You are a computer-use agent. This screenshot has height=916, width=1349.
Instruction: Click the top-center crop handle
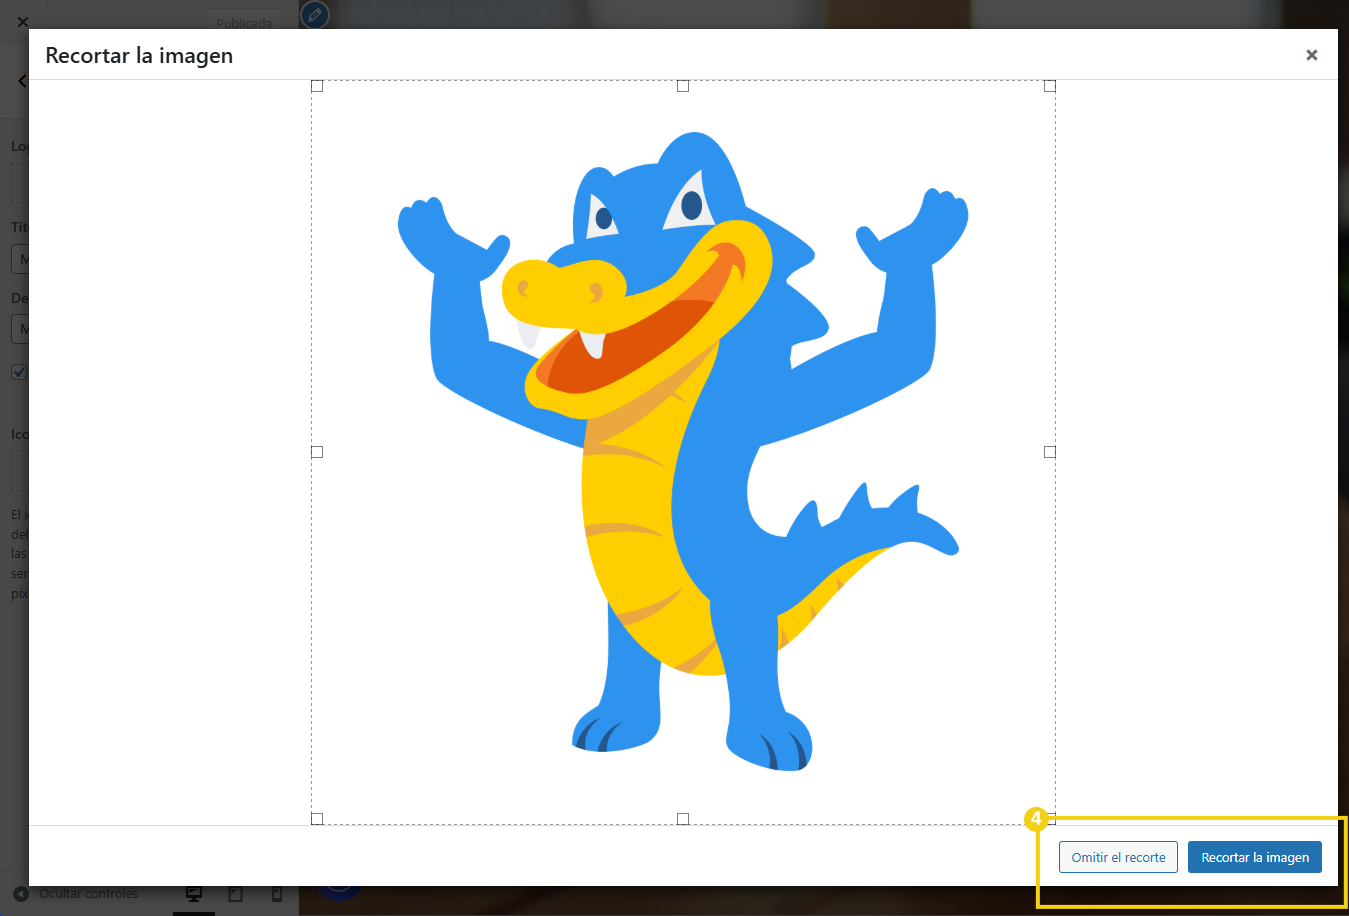683,86
